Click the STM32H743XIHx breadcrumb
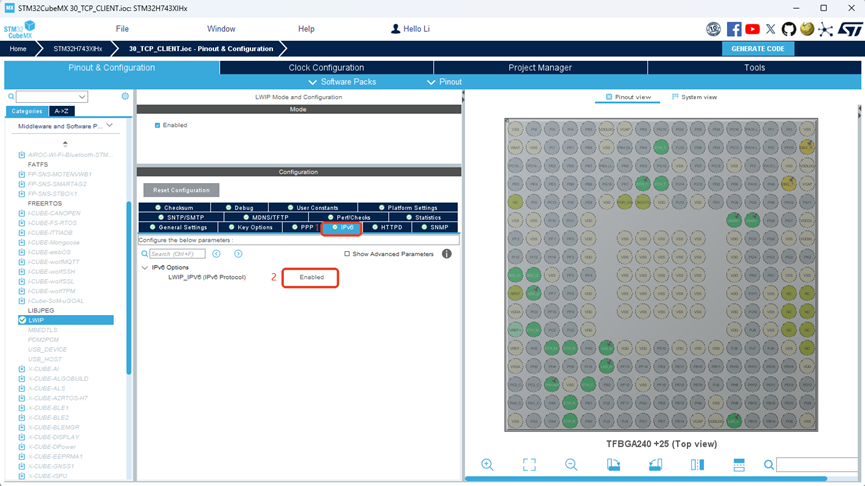The image size is (865, 486). click(x=77, y=49)
